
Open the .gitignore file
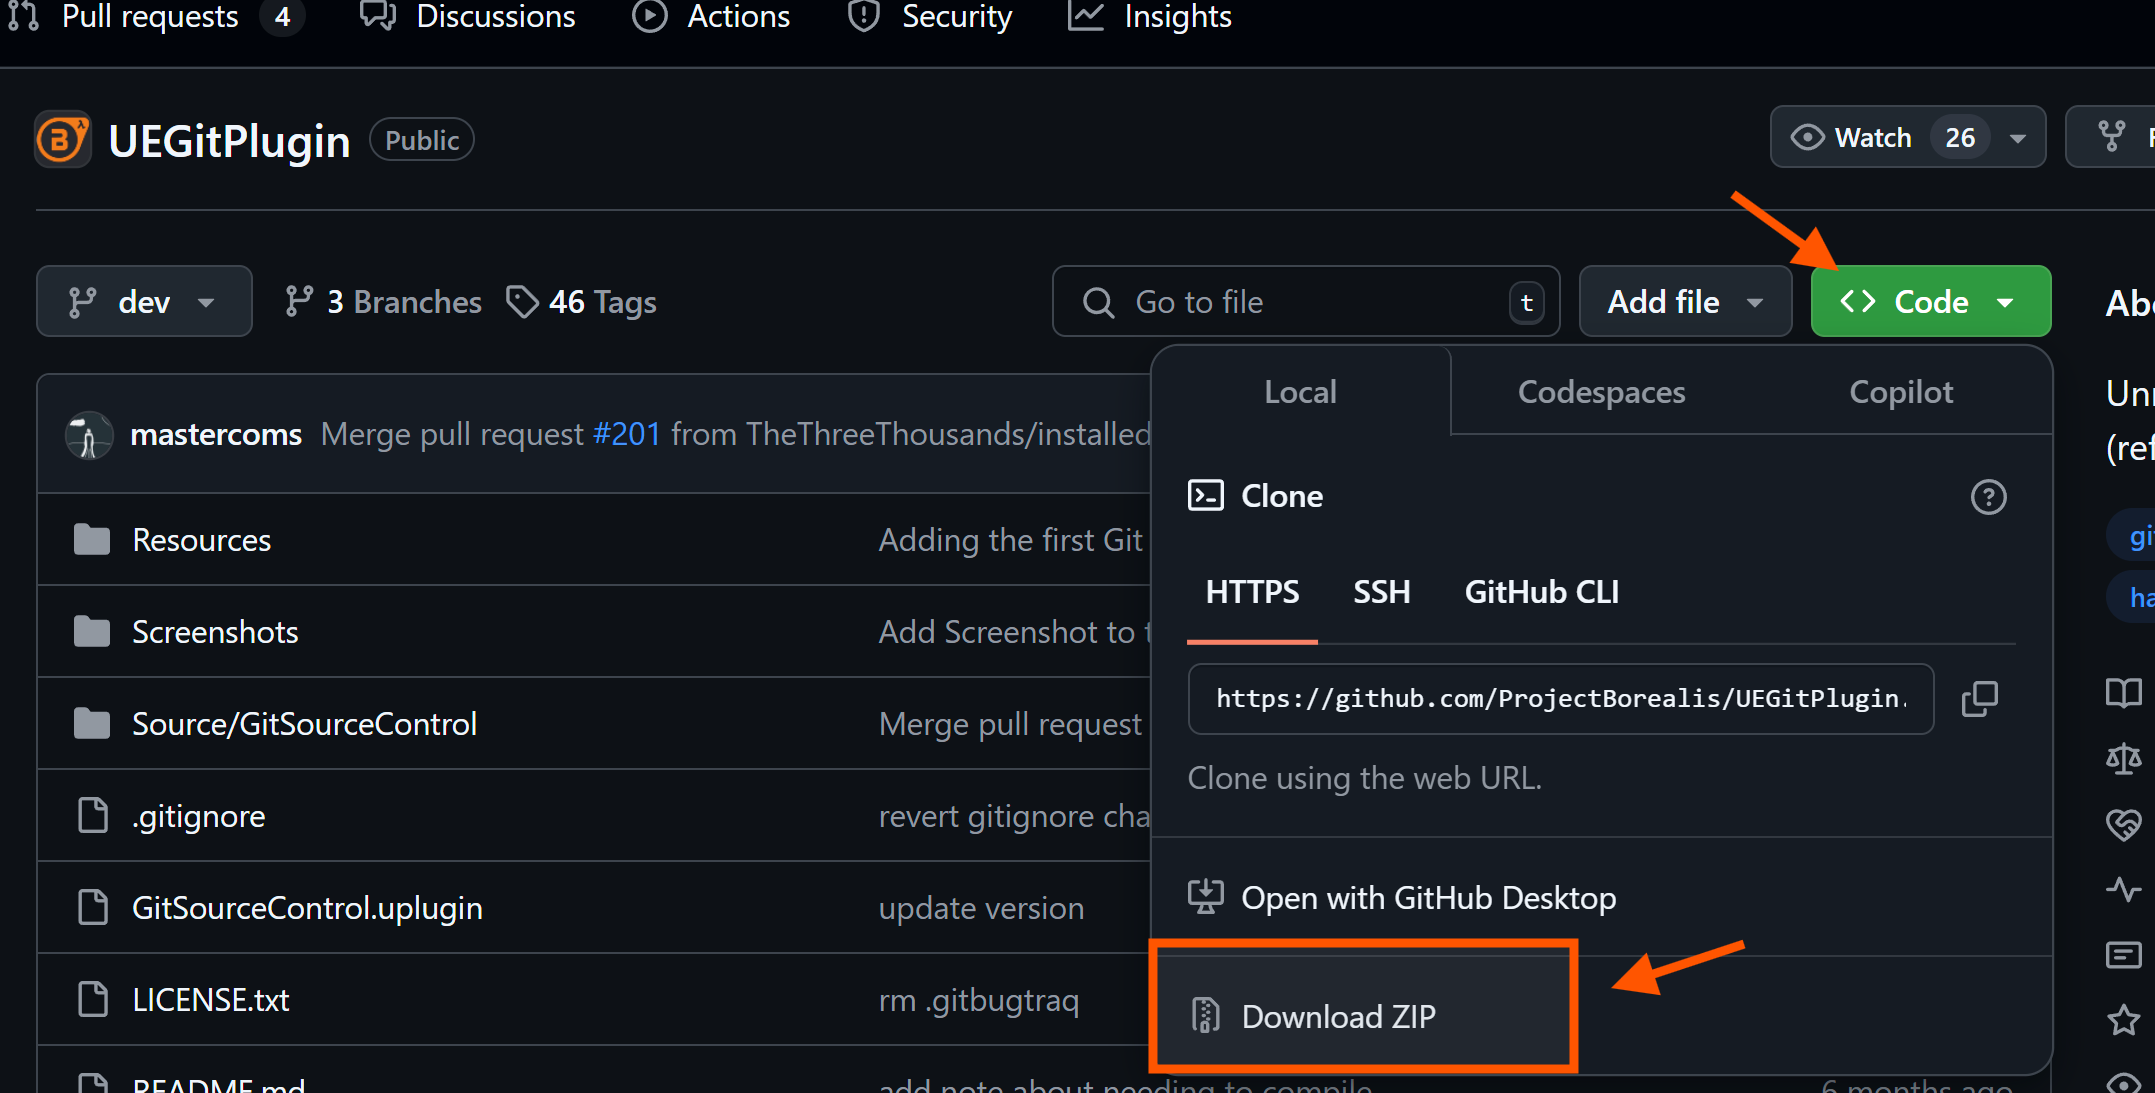[x=198, y=816]
